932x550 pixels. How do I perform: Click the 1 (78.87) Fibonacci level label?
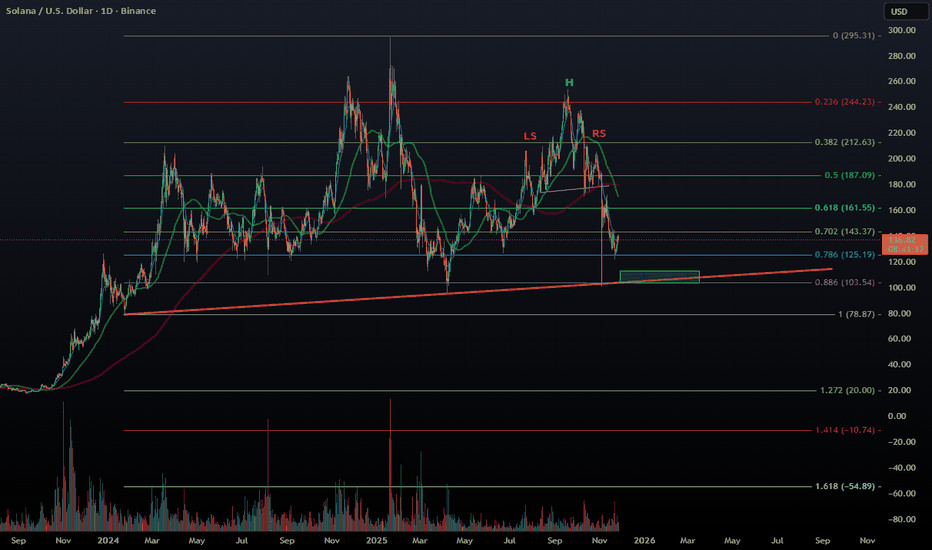point(856,314)
